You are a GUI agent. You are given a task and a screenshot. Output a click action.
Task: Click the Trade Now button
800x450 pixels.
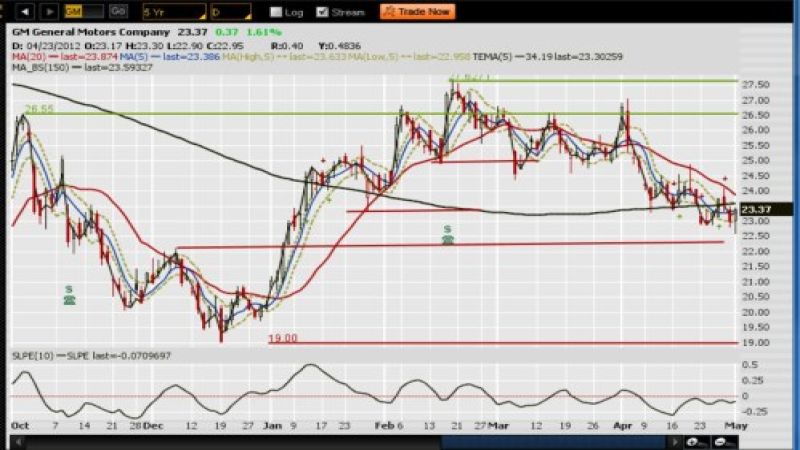[417, 11]
